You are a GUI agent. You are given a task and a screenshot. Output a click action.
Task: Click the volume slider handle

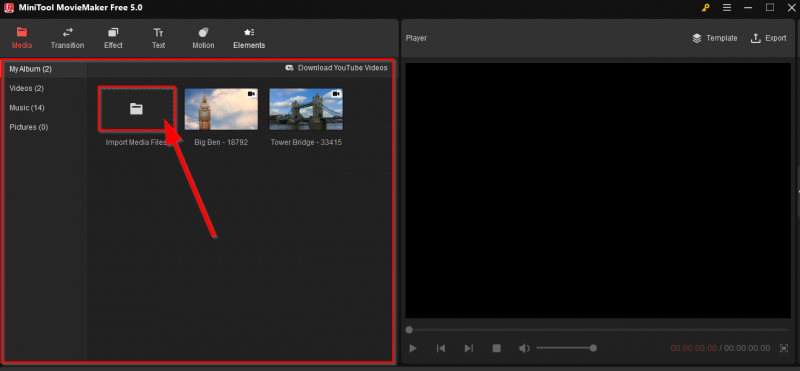593,348
